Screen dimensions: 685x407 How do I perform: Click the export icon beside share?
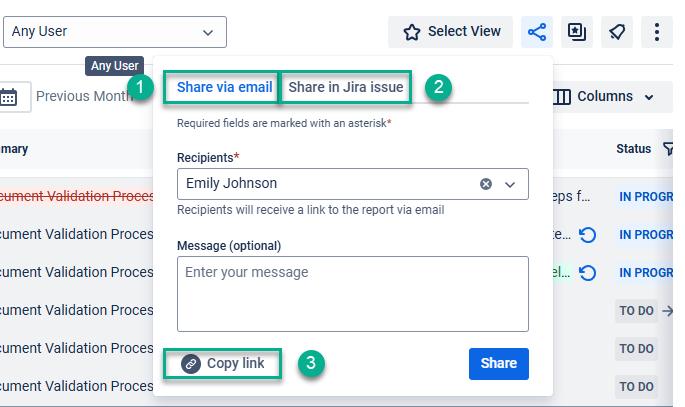577,32
